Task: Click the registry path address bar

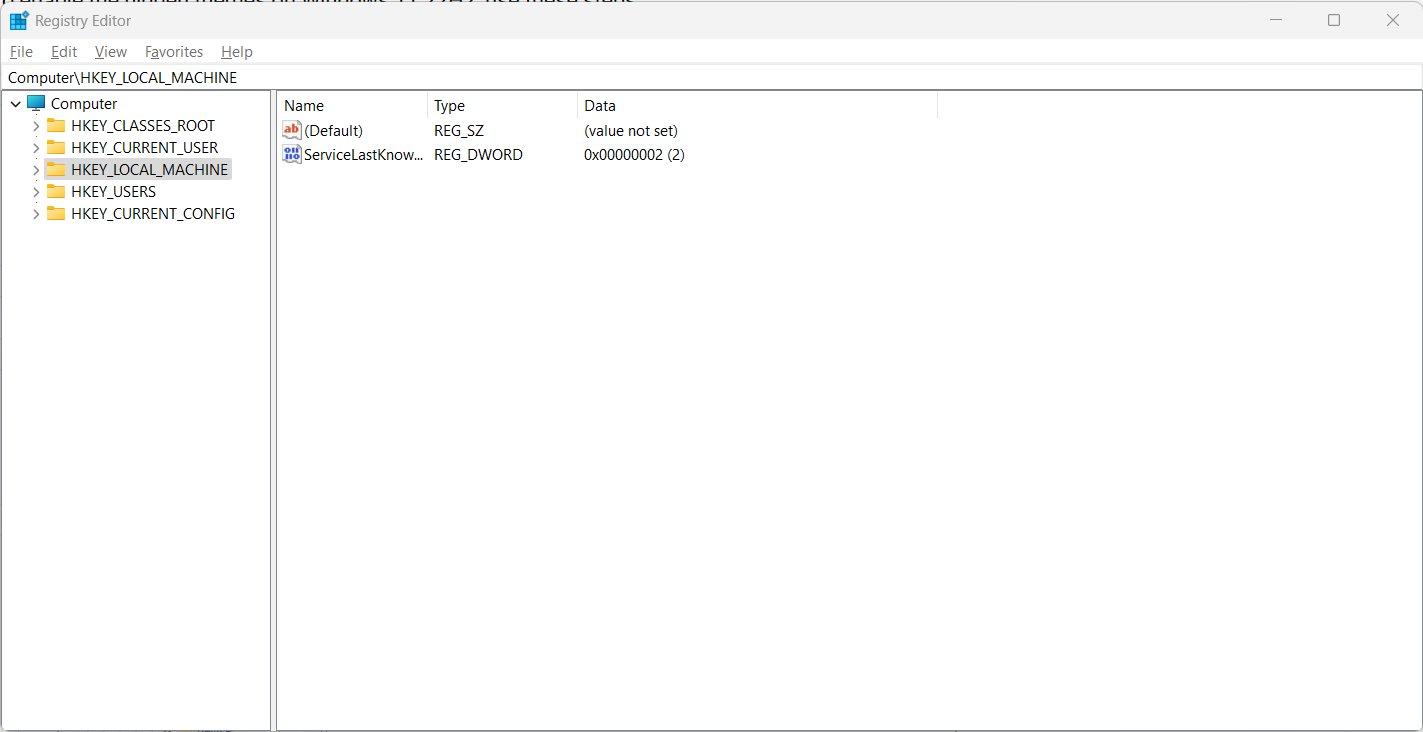Action: click(711, 77)
